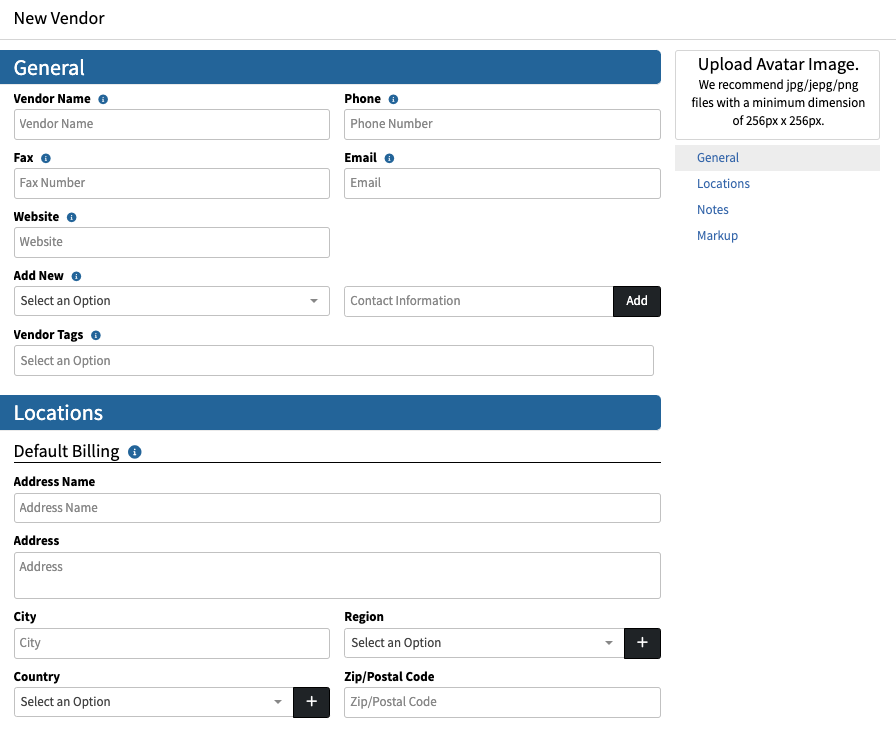Click the Contact Information field
The image size is (896, 730).
click(x=478, y=301)
